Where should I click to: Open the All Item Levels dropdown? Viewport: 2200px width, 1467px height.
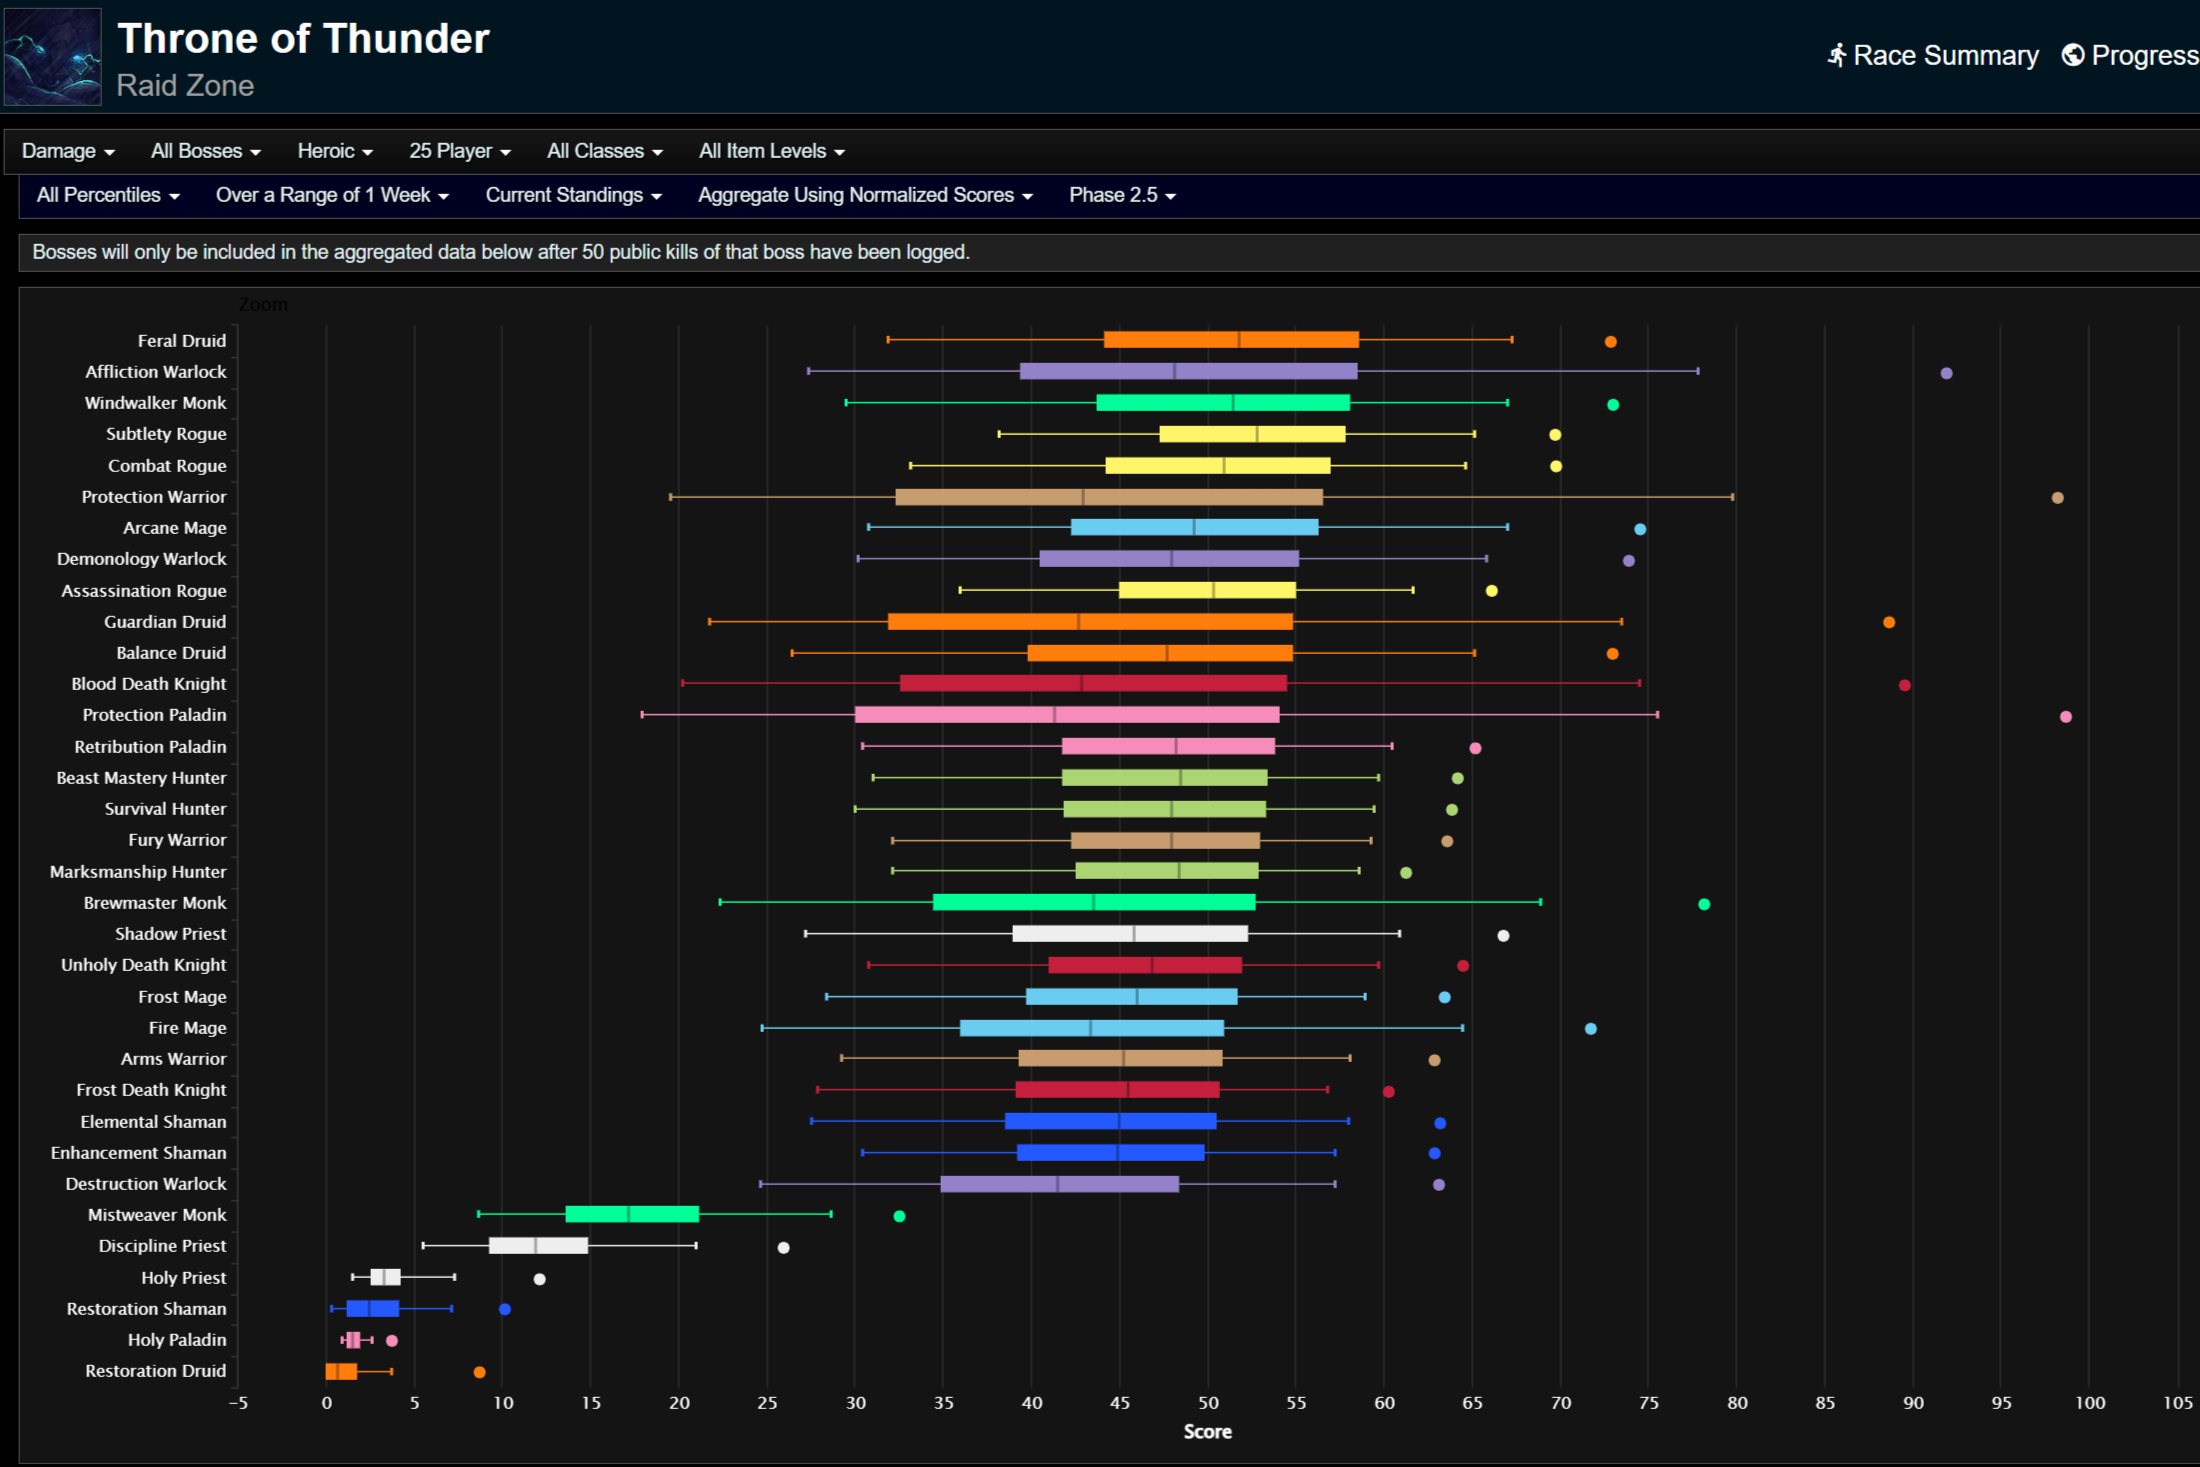click(771, 151)
